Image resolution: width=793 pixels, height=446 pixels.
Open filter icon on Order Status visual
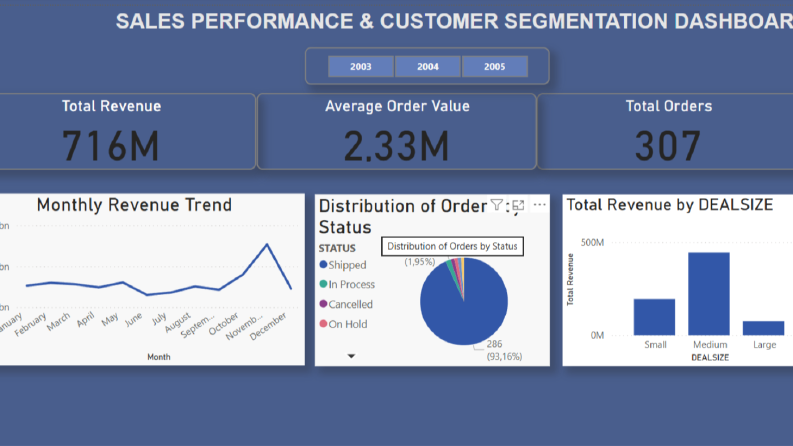(497, 205)
